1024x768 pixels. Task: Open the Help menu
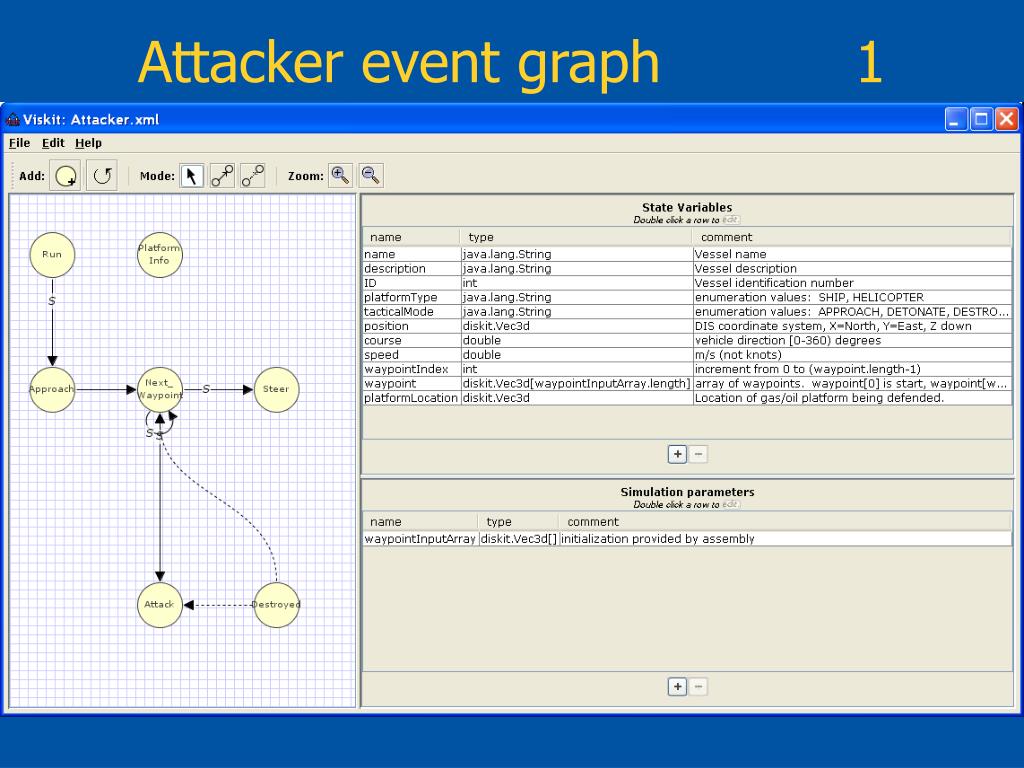(x=88, y=143)
